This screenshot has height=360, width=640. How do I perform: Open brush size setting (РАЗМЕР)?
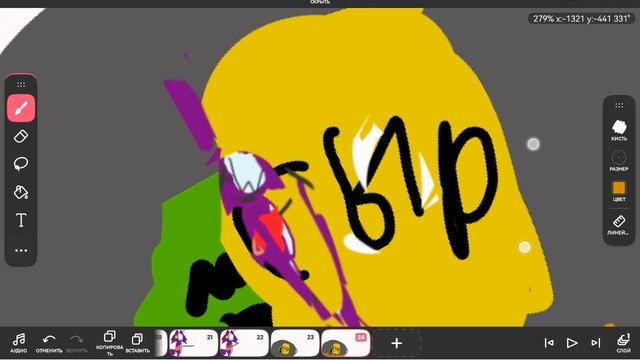619,161
